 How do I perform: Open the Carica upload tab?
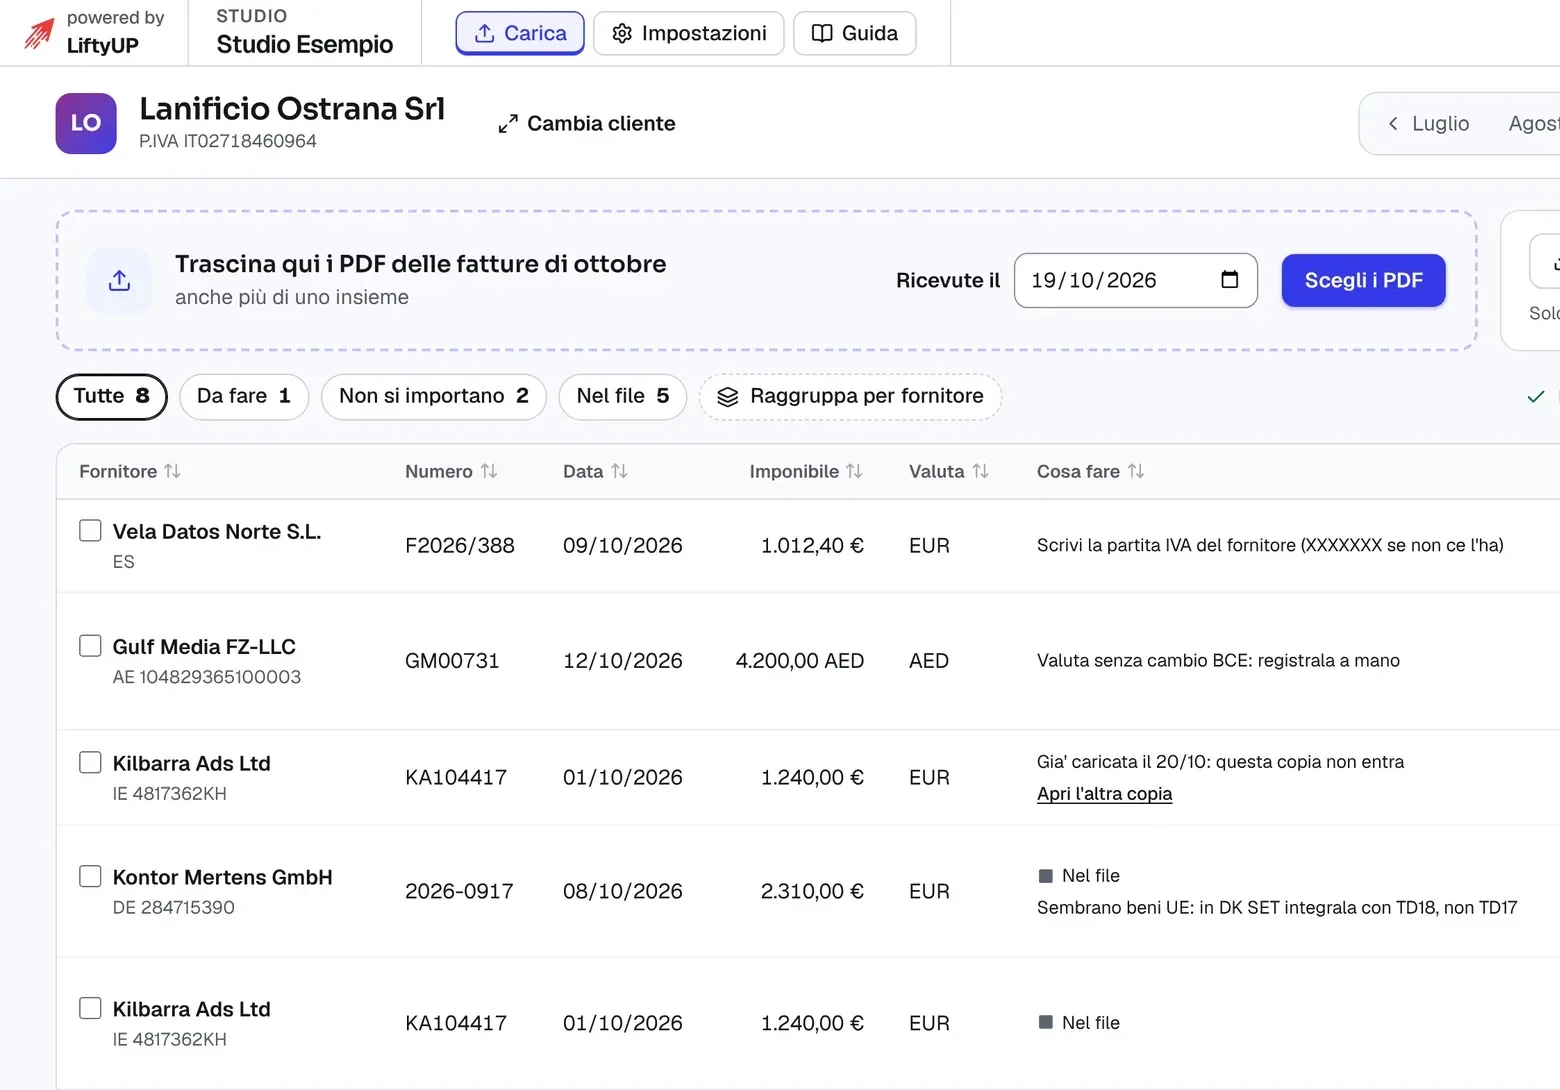coord(520,33)
